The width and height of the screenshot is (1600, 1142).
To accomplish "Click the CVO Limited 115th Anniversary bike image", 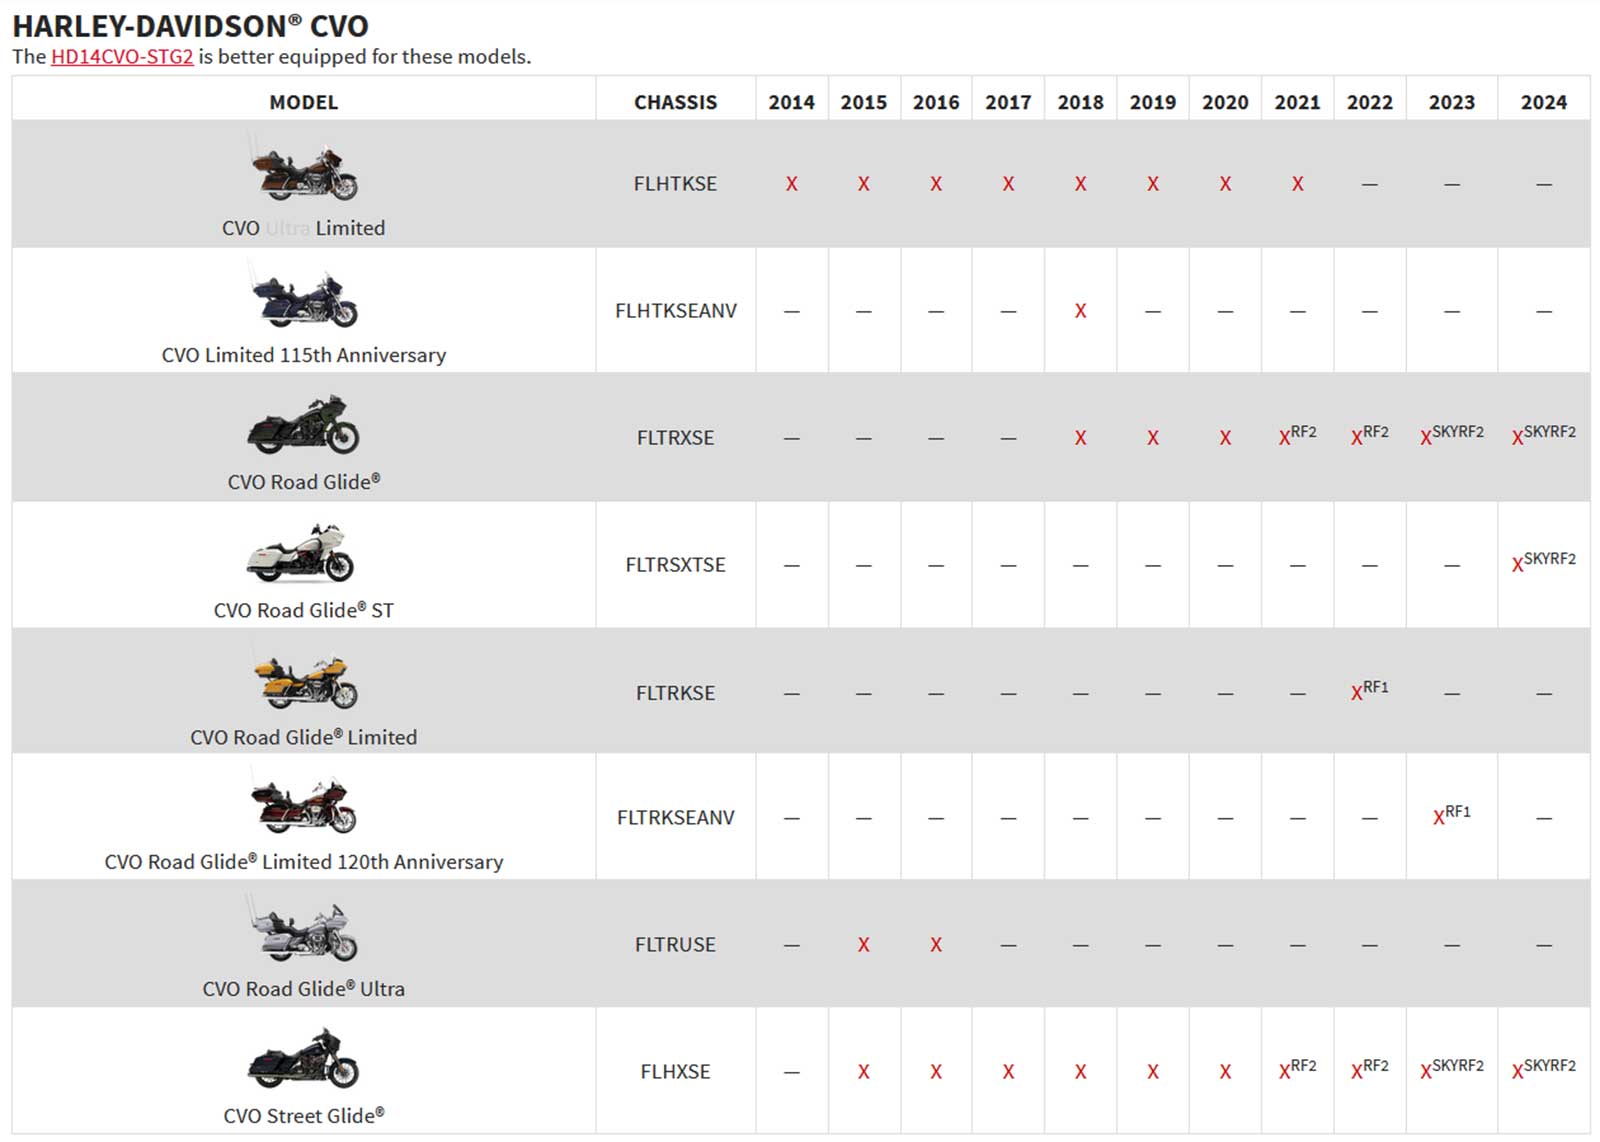I will 304,298.
